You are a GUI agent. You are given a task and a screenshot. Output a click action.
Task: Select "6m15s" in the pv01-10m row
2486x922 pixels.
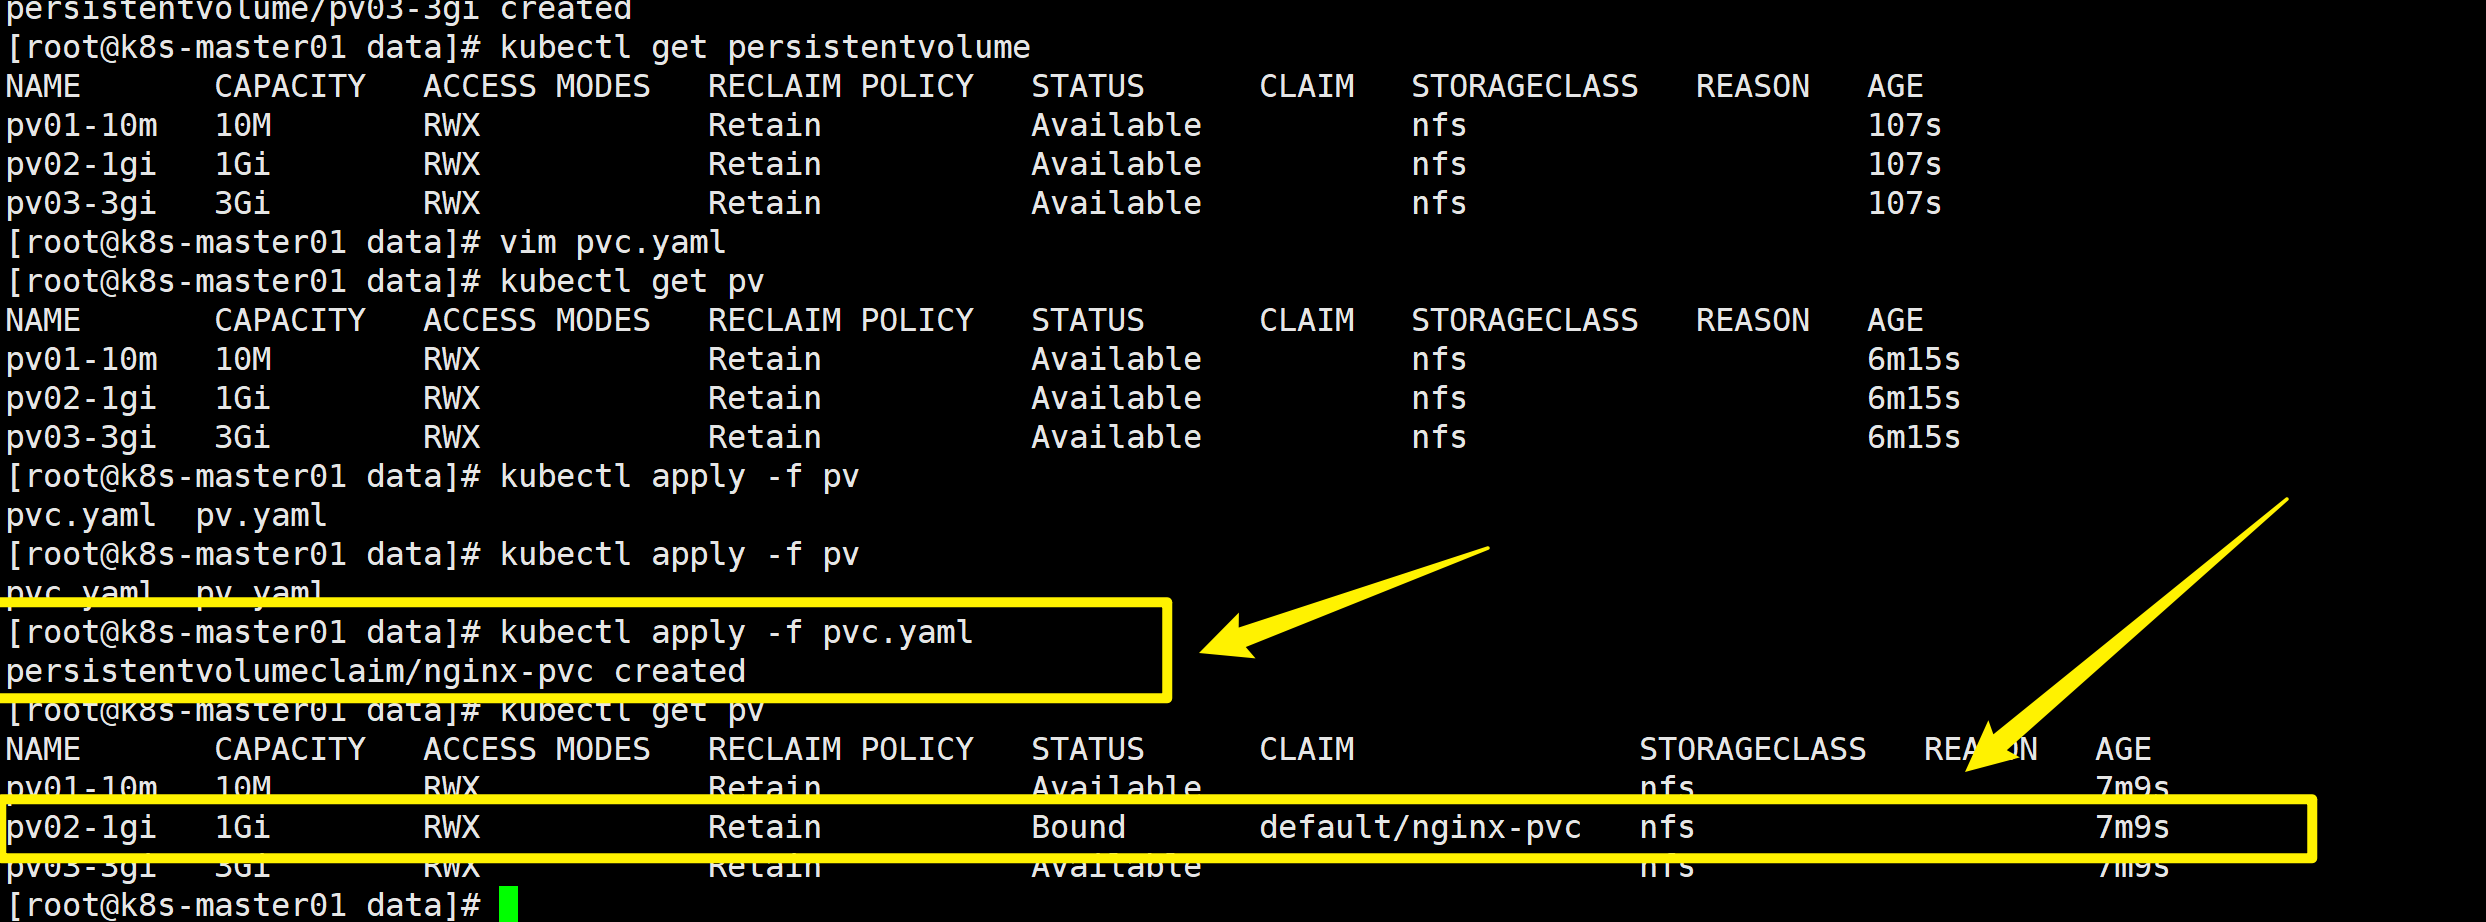(1914, 360)
